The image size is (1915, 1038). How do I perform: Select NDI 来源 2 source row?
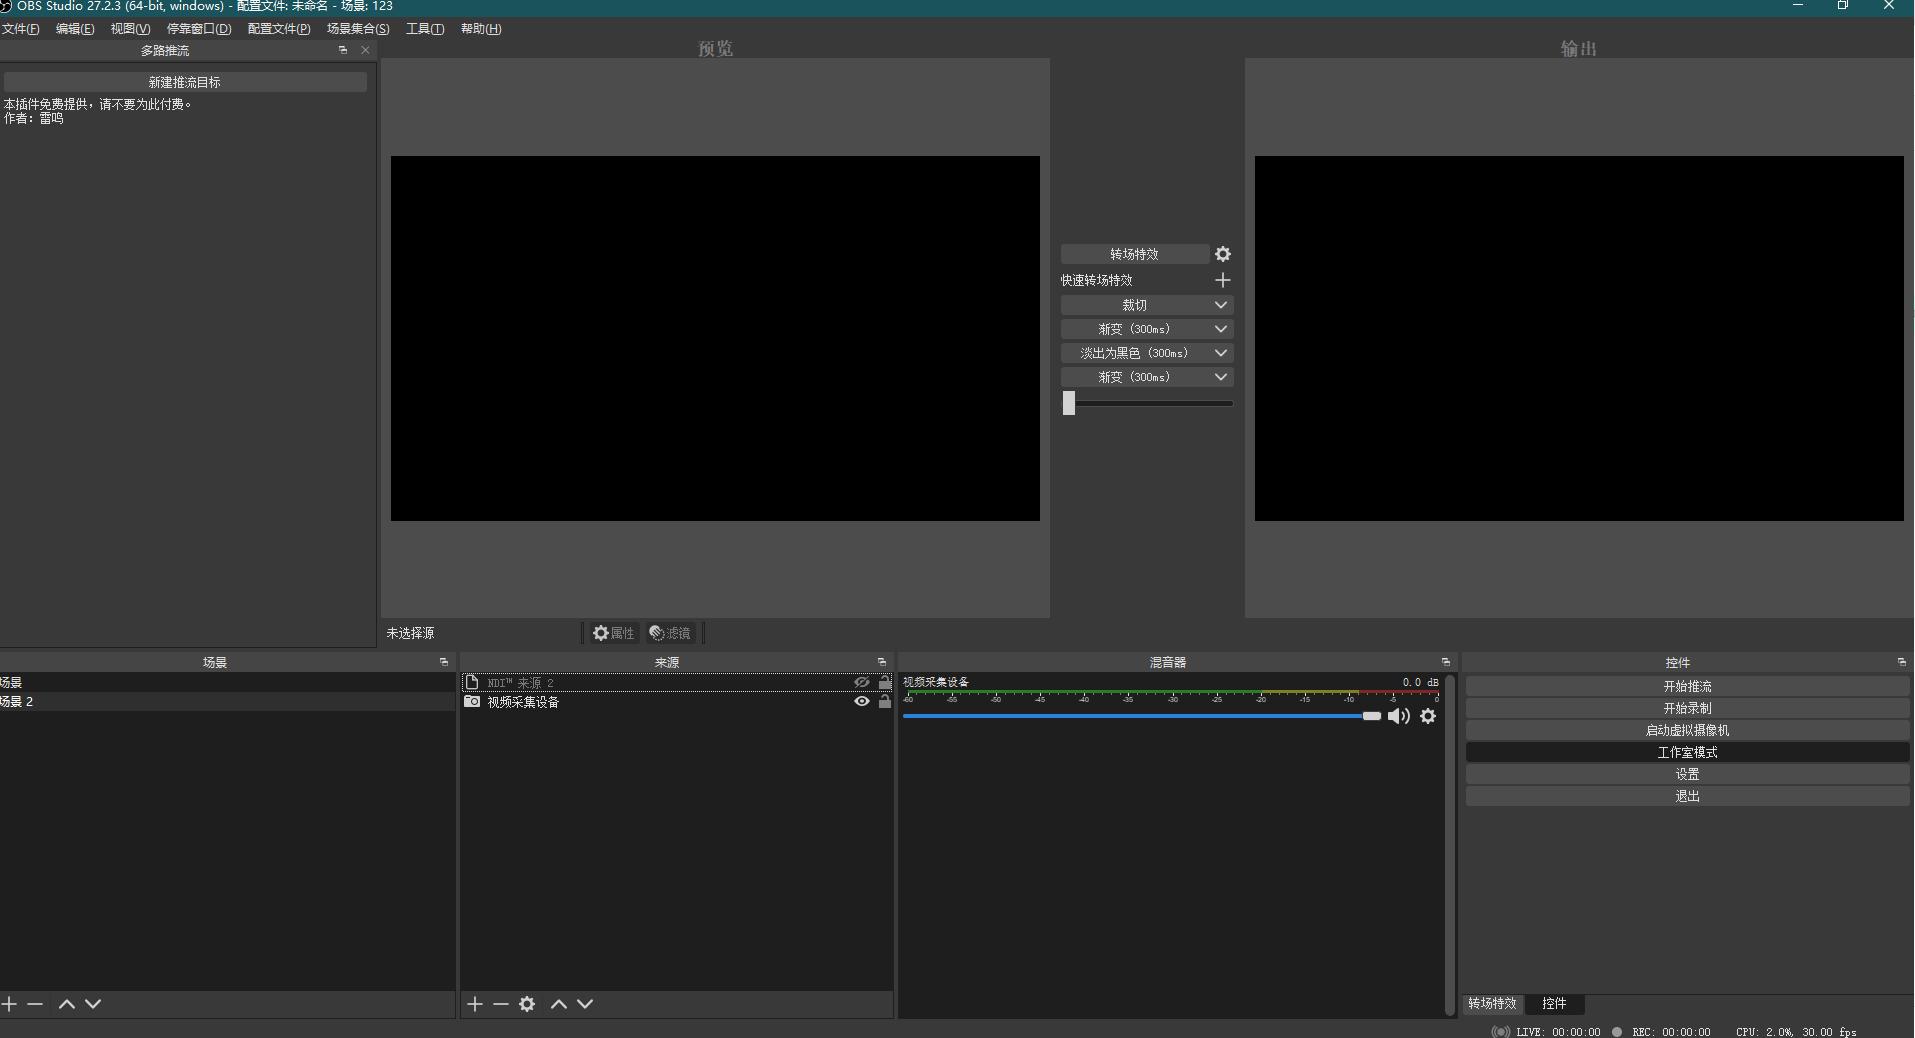pyautogui.click(x=677, y=682)
